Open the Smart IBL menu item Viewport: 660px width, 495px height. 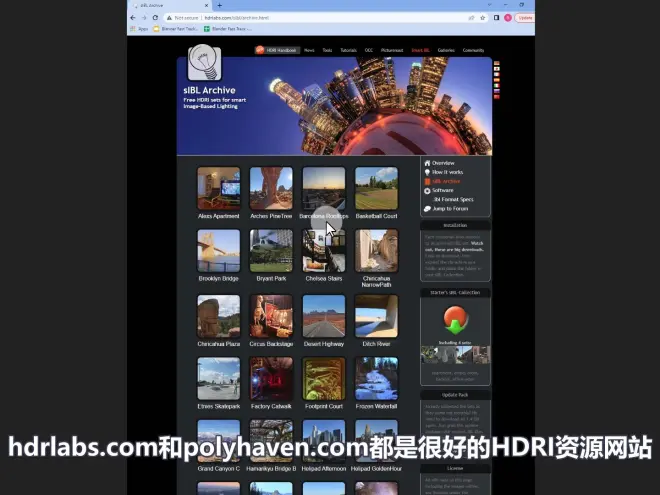420,50
